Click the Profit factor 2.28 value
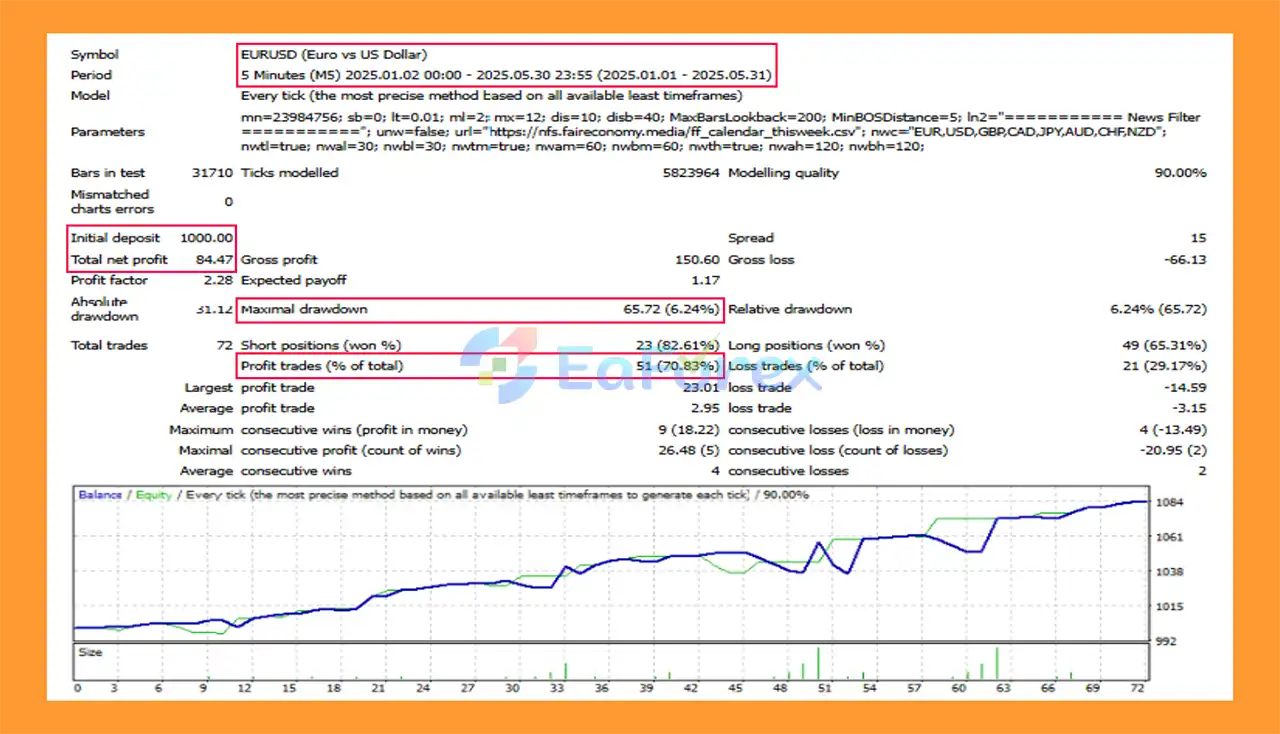Screen dimensions: 1280x734 click(219, 281)
